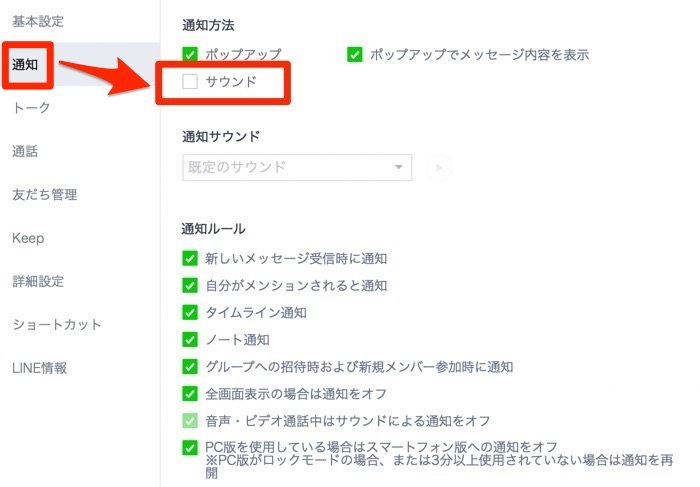Play the notification sound preview
Viewport: 700px width, 487px height.
[438, 168]
